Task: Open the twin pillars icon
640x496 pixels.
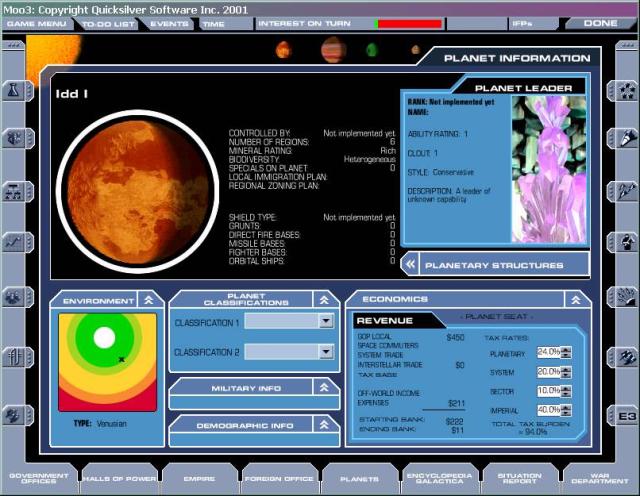Action: click(x=15, y=357)
